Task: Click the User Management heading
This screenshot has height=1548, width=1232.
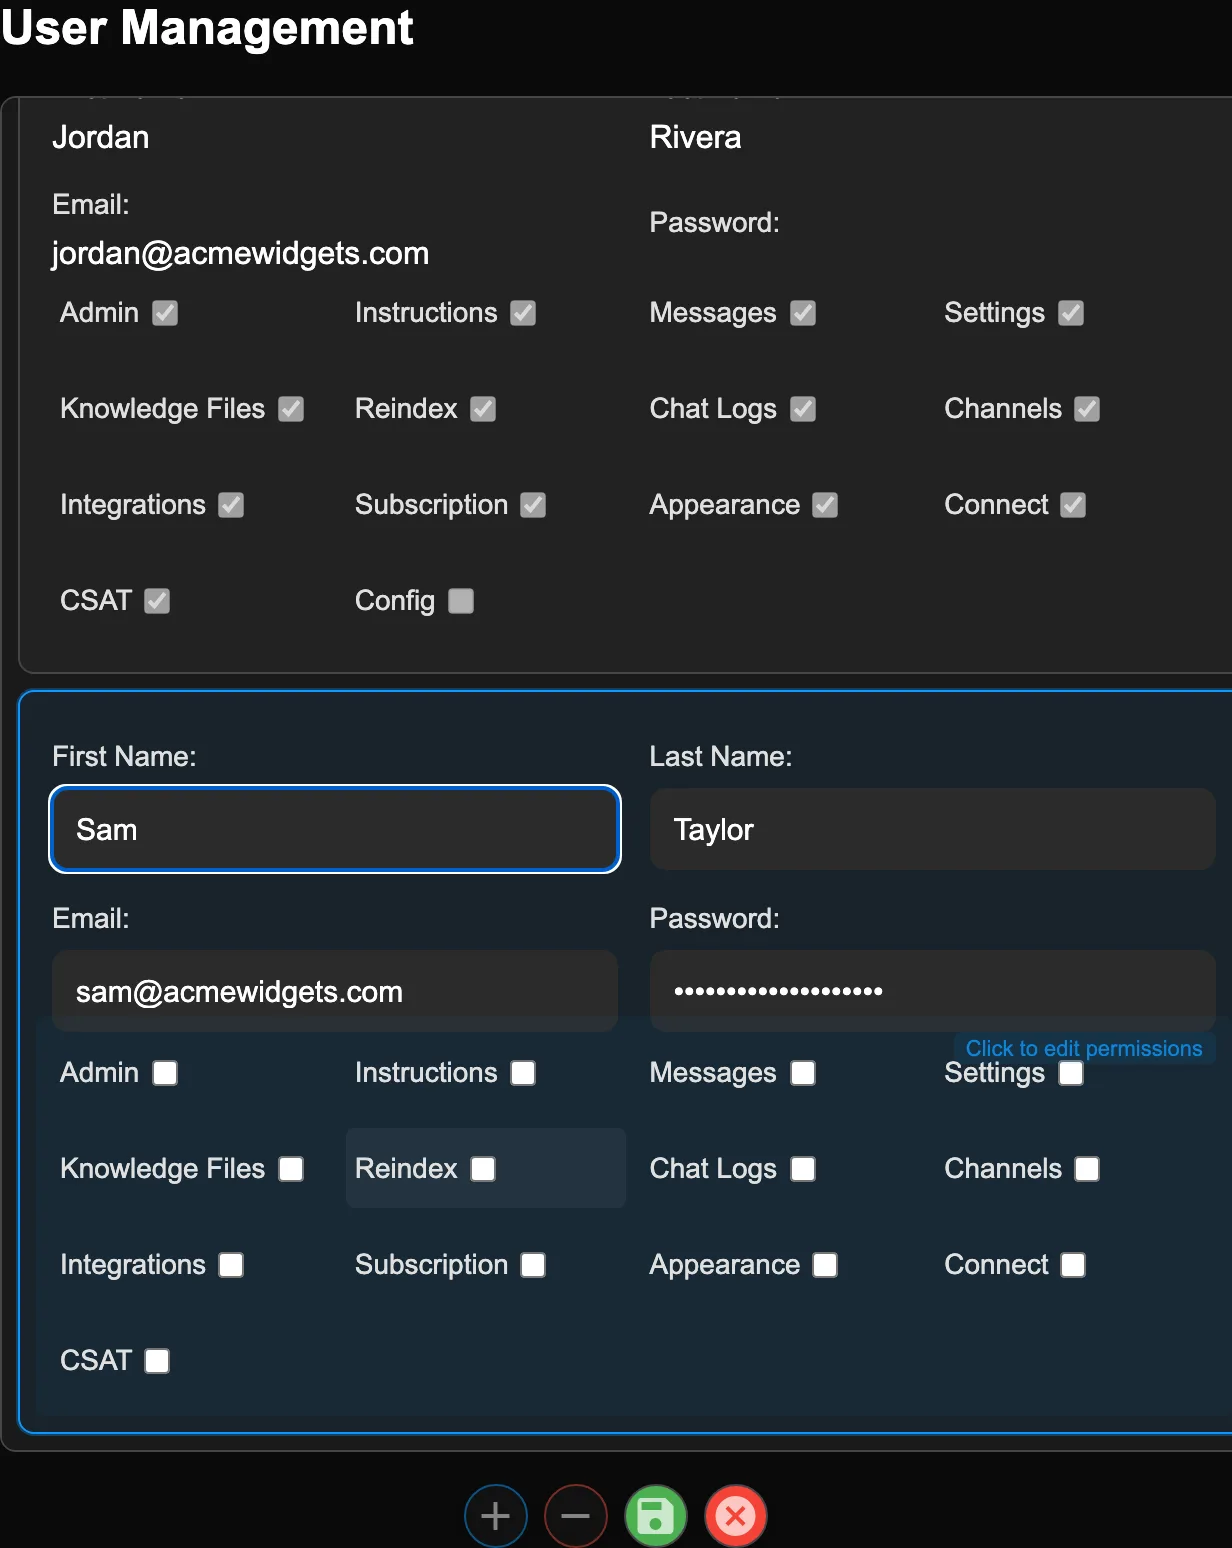Action: pyautogui.click(x=207, y=27)
